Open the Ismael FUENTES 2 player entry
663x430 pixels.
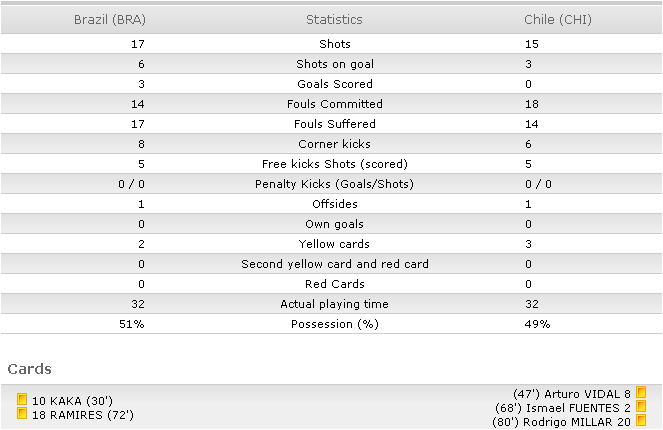coord(563,408)
